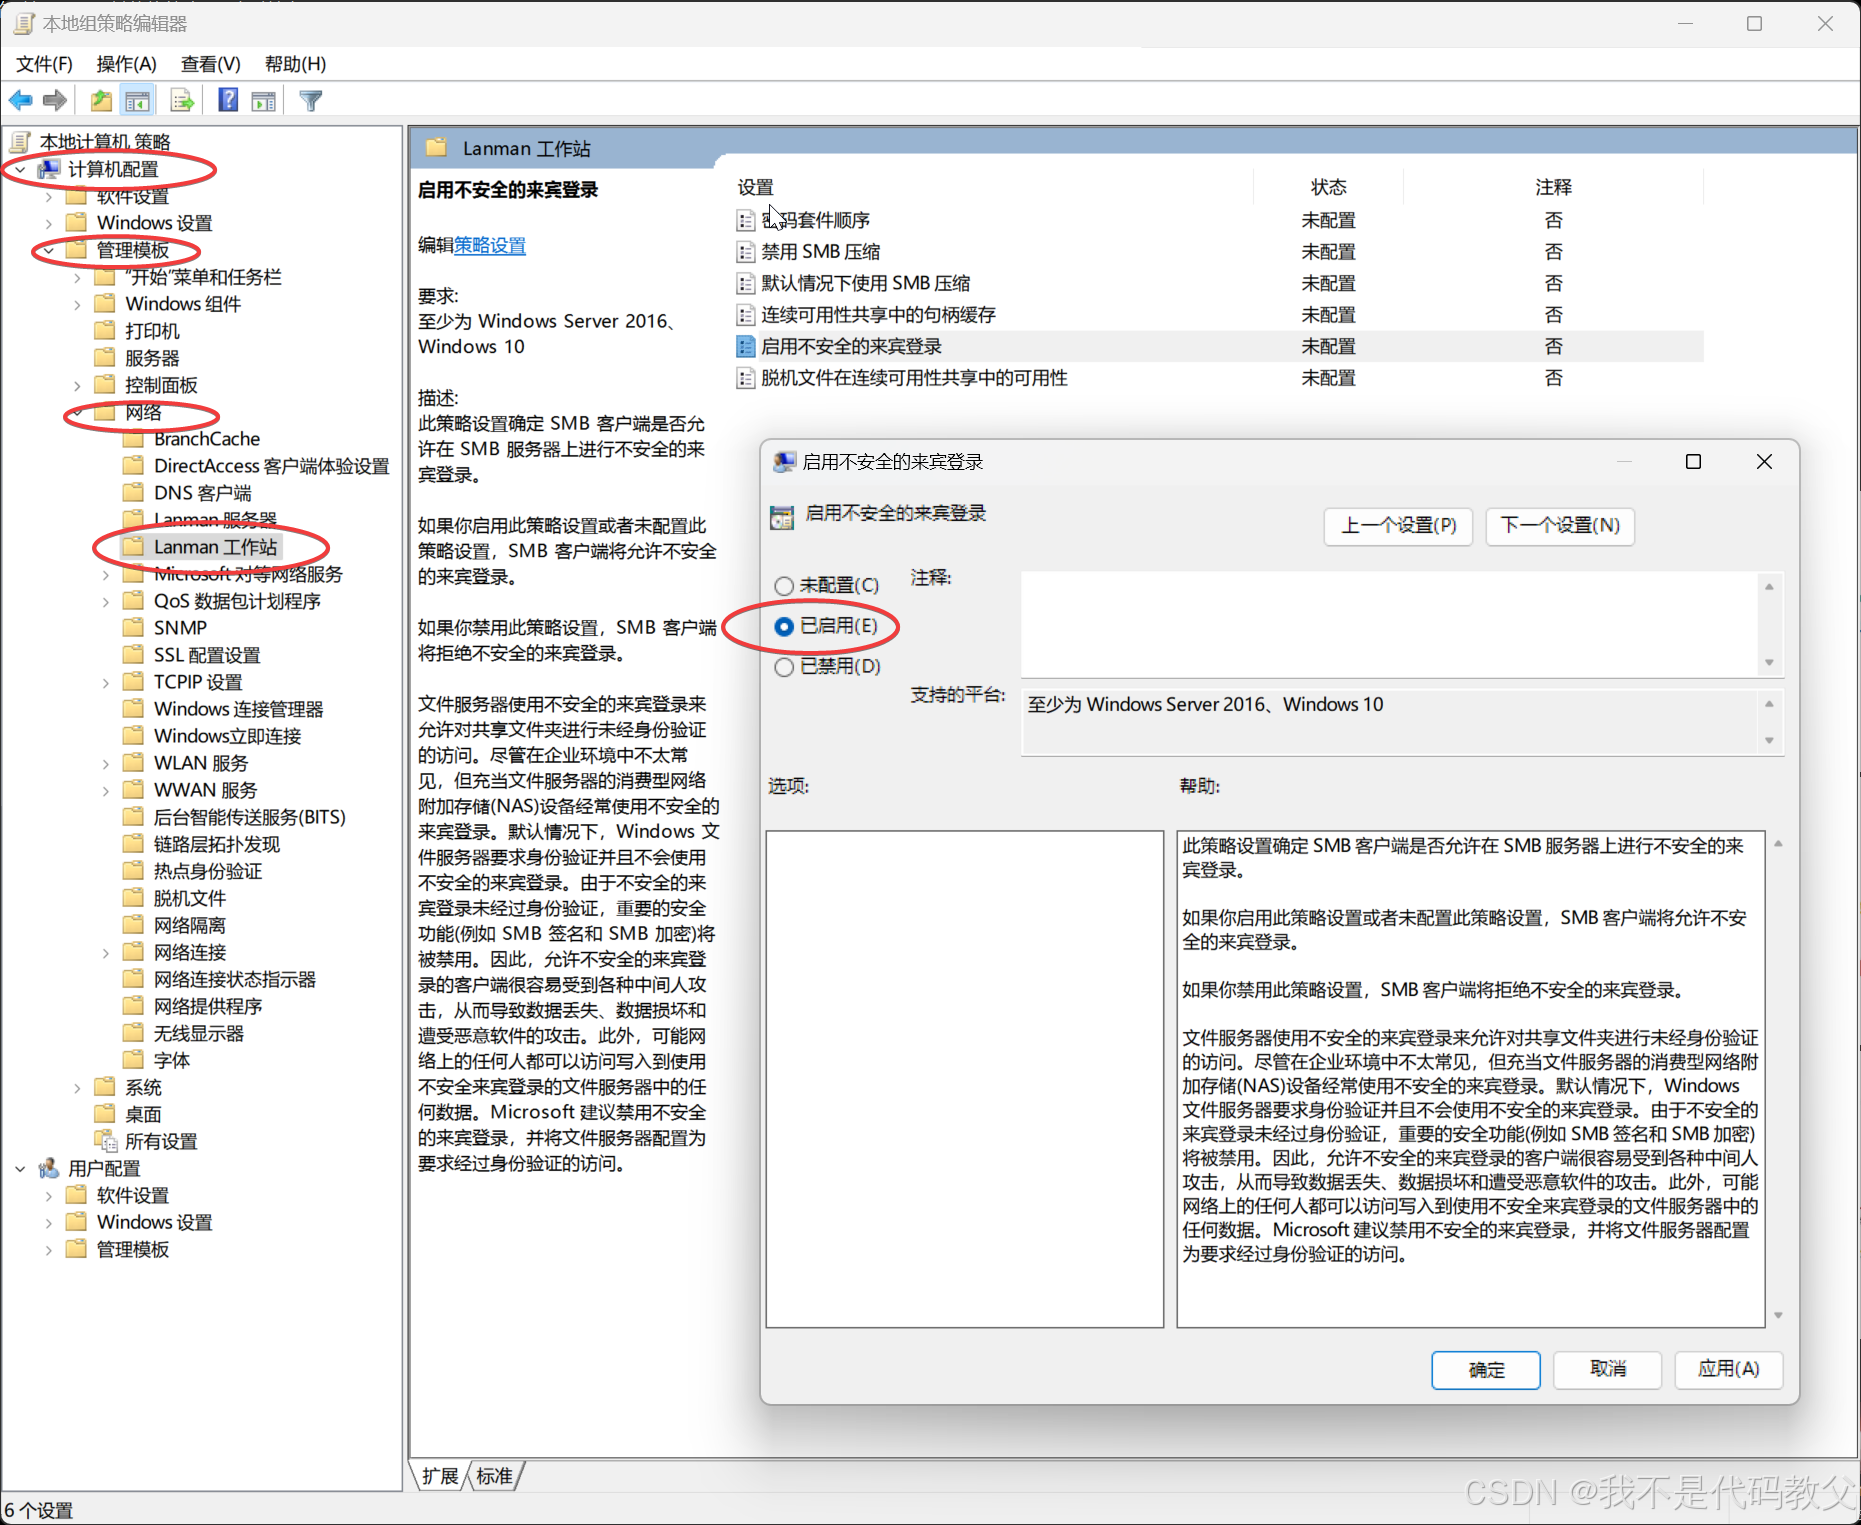This screenshot has height=1525, width=1861.
Task: Select the 已禁用(D) radio button
Action: pyautogui.click(x=784, y=667)
